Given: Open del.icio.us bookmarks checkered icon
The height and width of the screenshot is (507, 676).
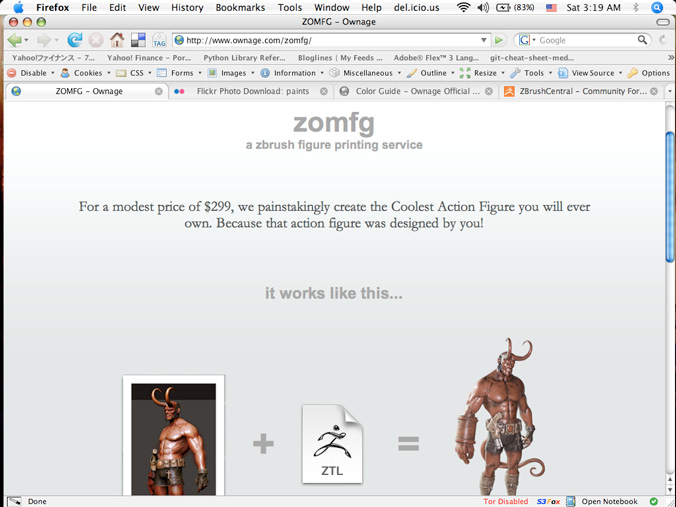Looking at the screenshot, I should (138, 40).
